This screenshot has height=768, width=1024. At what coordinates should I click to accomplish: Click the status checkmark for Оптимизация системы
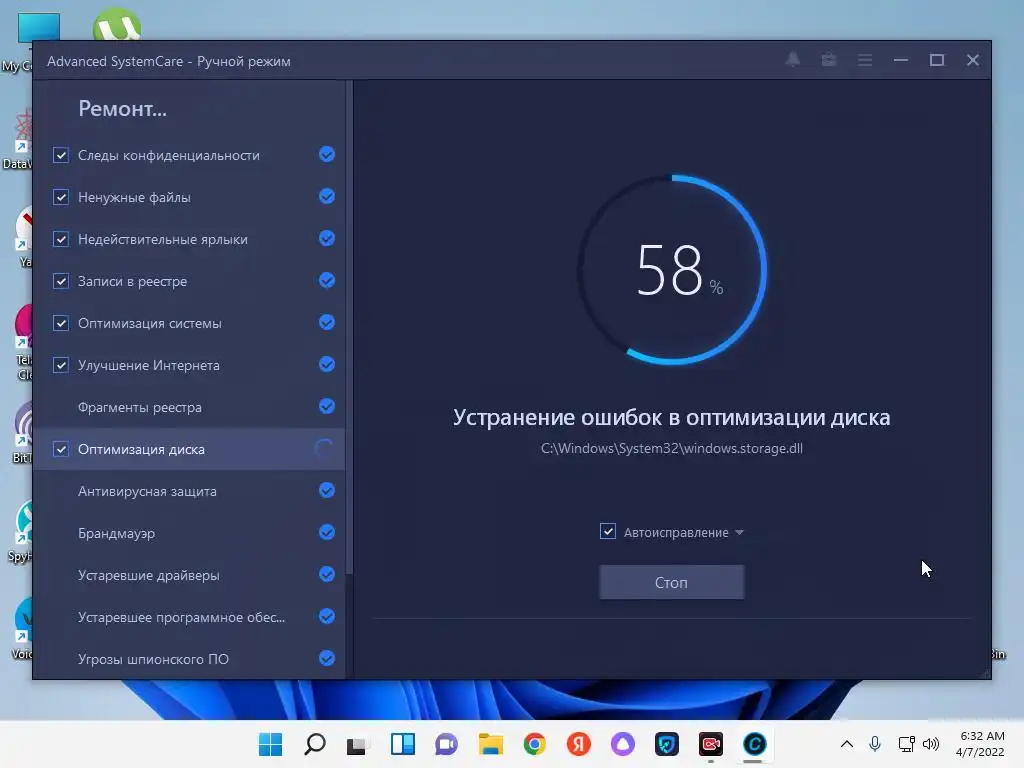coord(327,323)
